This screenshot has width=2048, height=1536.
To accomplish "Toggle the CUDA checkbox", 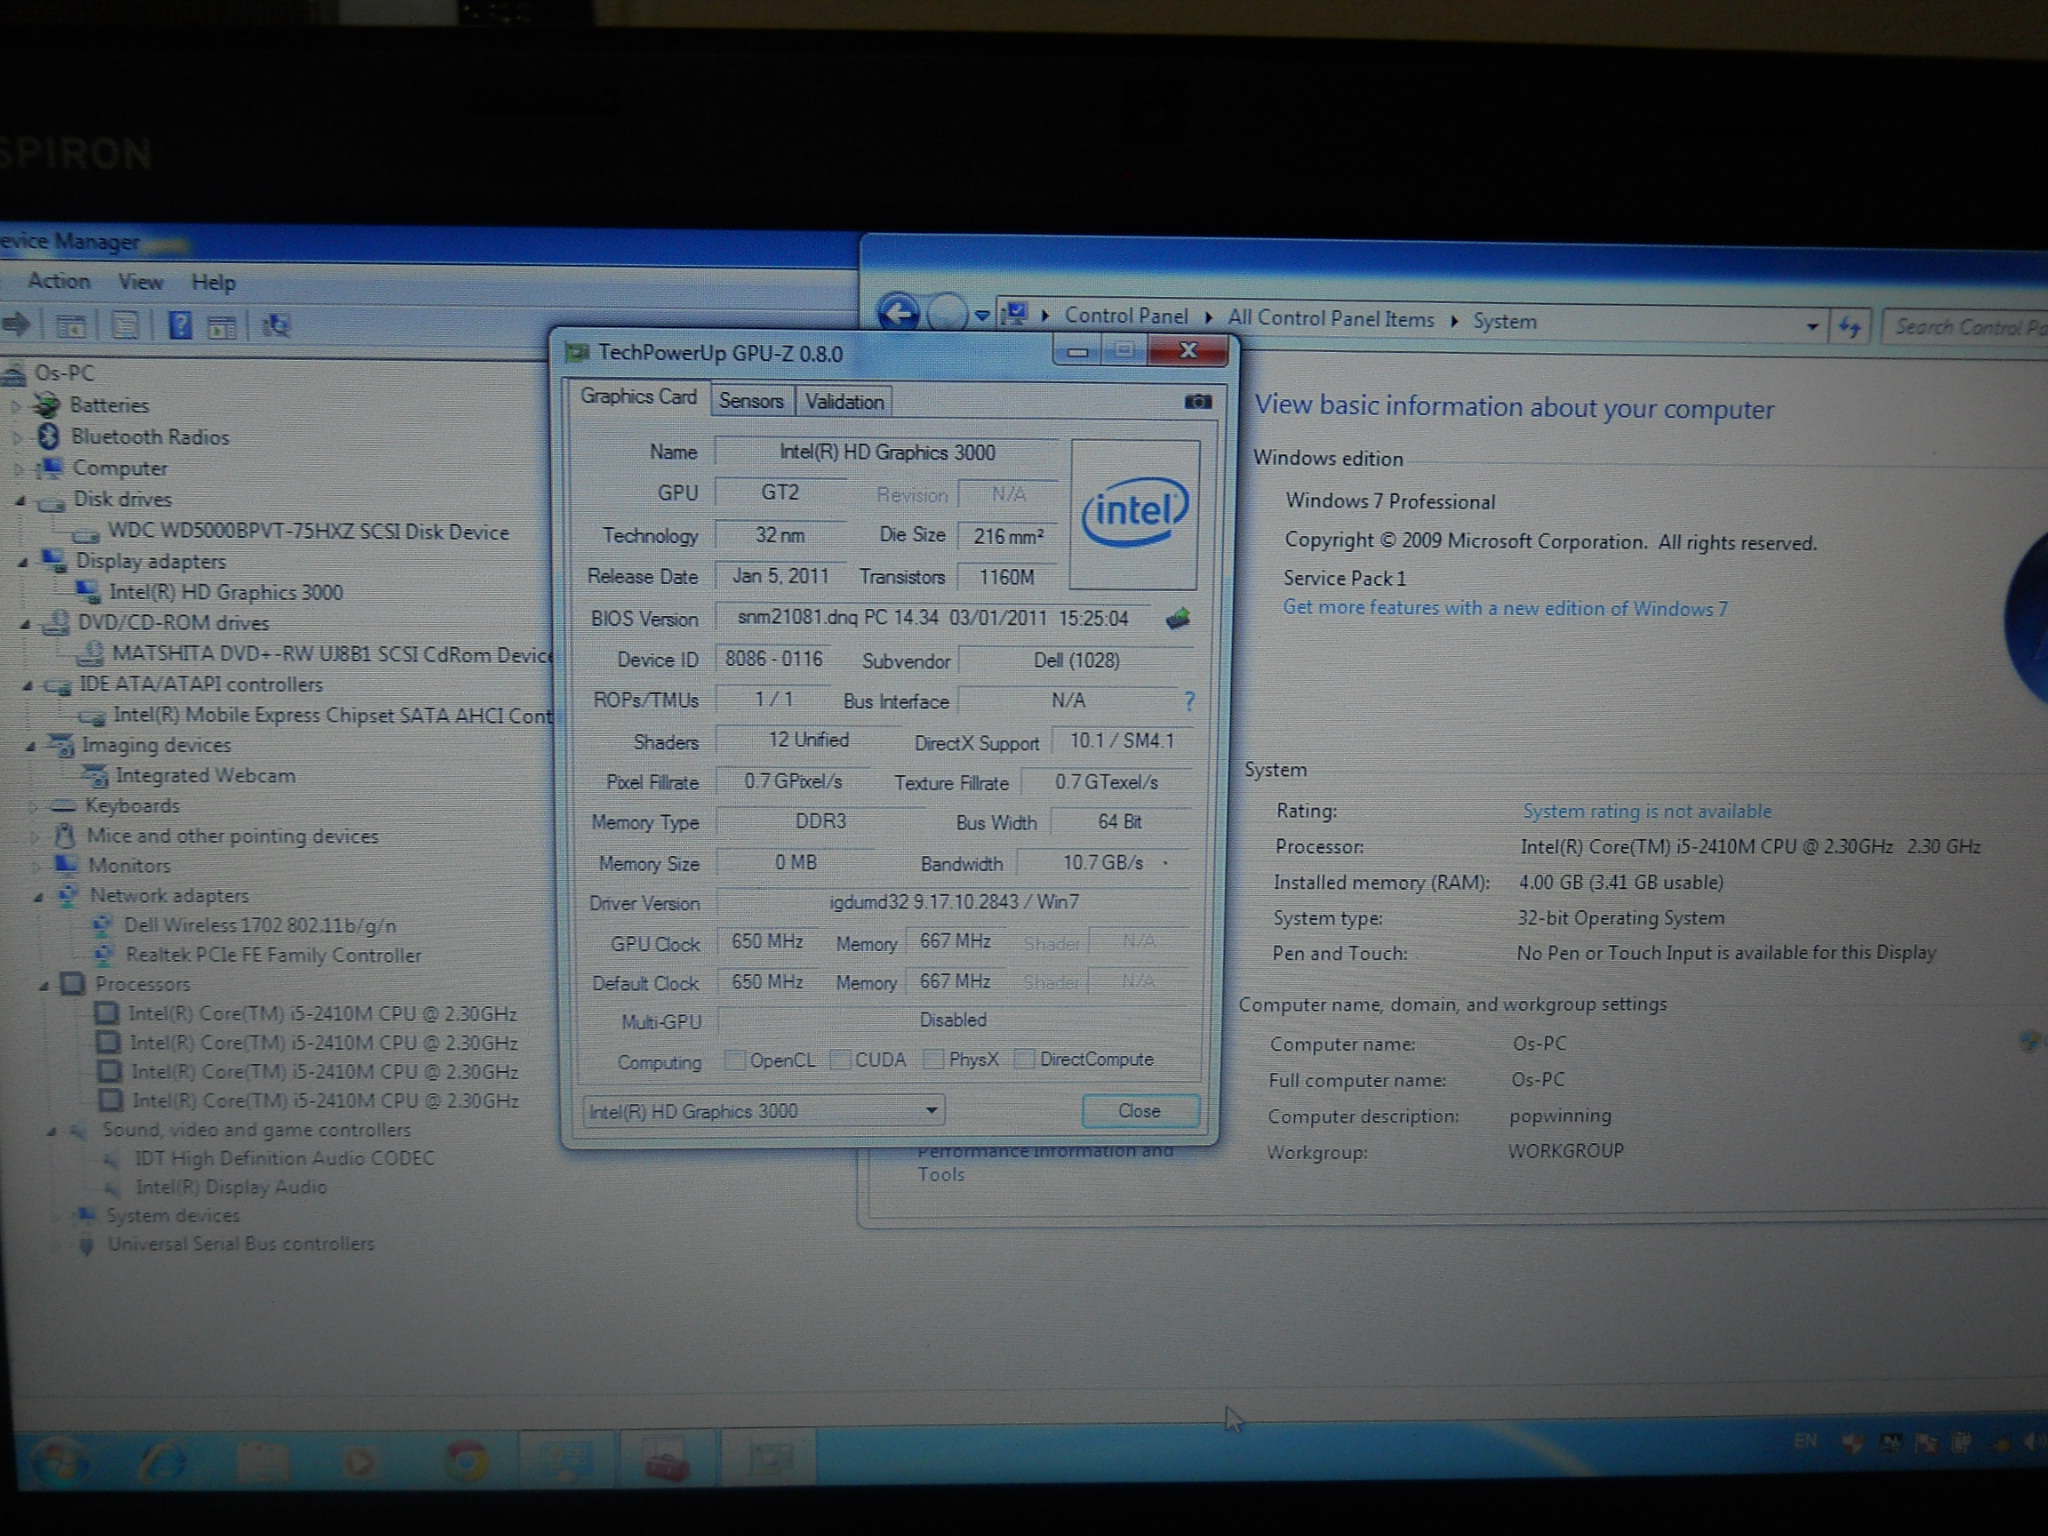I will click(x=840, y=1060).
